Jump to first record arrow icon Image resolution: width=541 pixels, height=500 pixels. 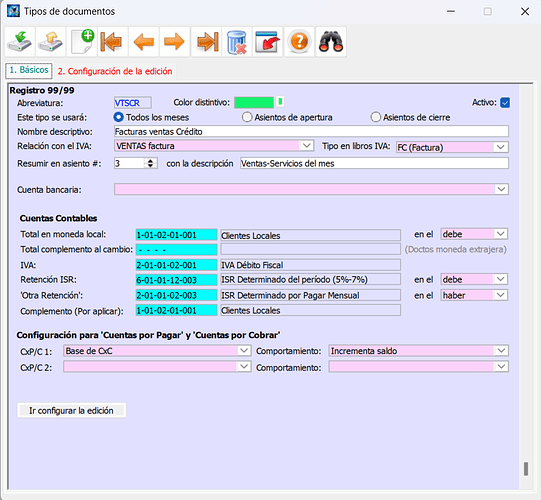click(112, 42)
